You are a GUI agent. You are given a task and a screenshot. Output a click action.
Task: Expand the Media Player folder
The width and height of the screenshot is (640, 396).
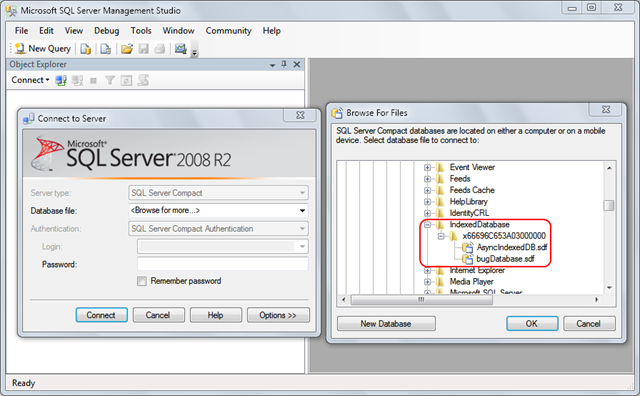click(427, 282)
